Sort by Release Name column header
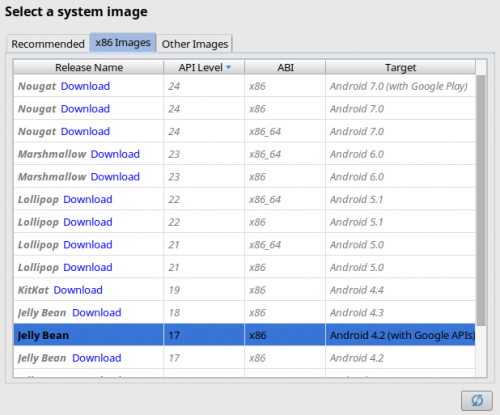 [x=89, y=67]
